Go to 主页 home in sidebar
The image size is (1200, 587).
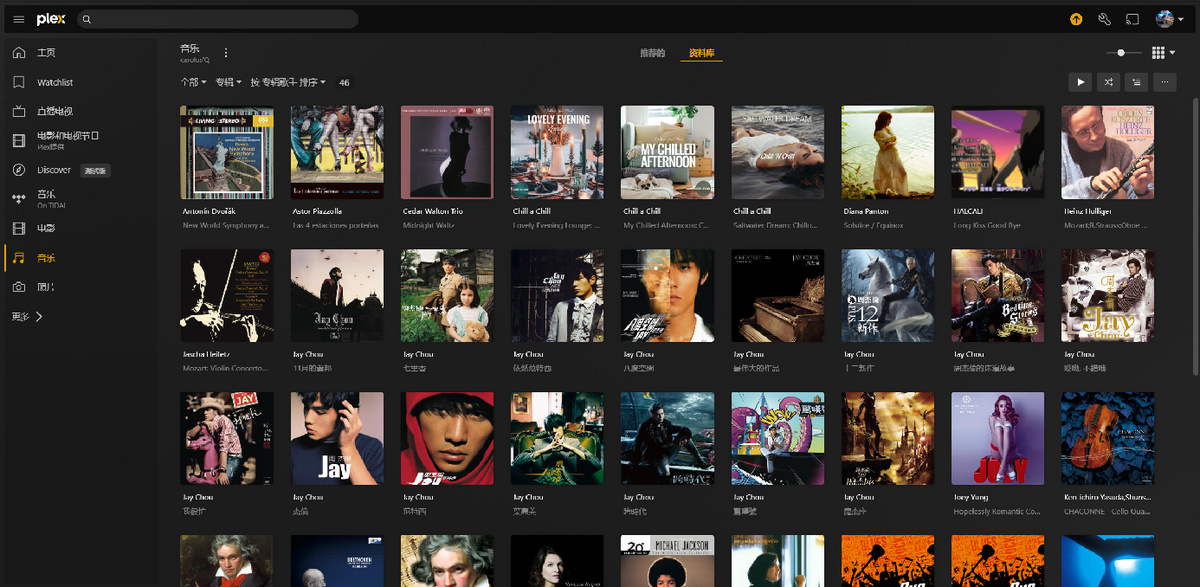(45, 53)
